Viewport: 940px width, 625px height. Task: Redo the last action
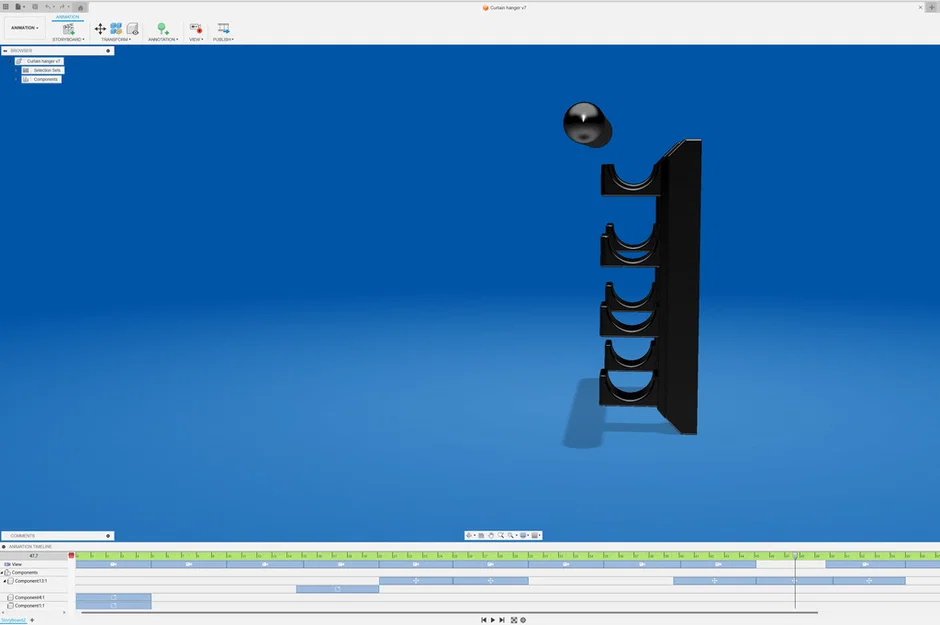click(62, 7)
